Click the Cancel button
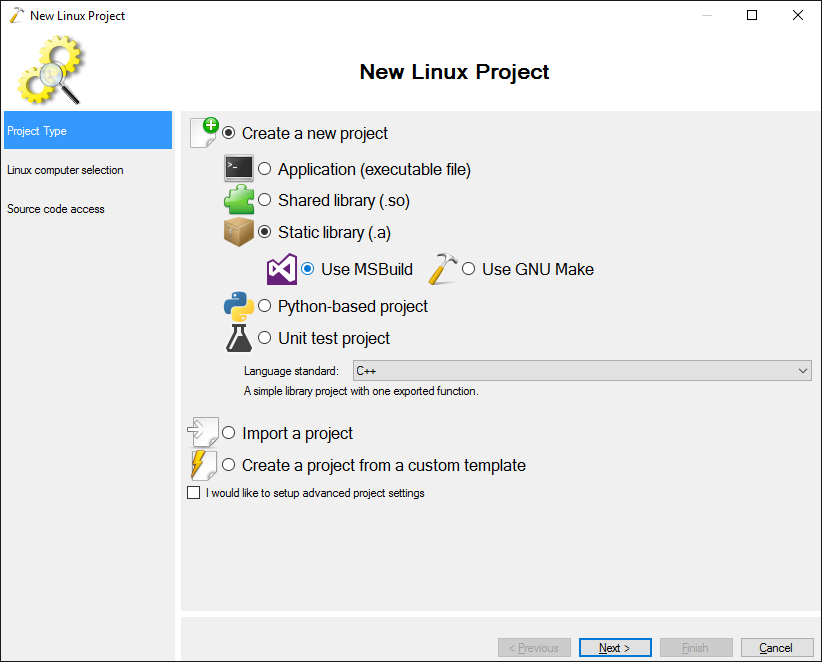The width and height of the screenshot is (822, 662). pyautogui.click(x=776, y=648)
